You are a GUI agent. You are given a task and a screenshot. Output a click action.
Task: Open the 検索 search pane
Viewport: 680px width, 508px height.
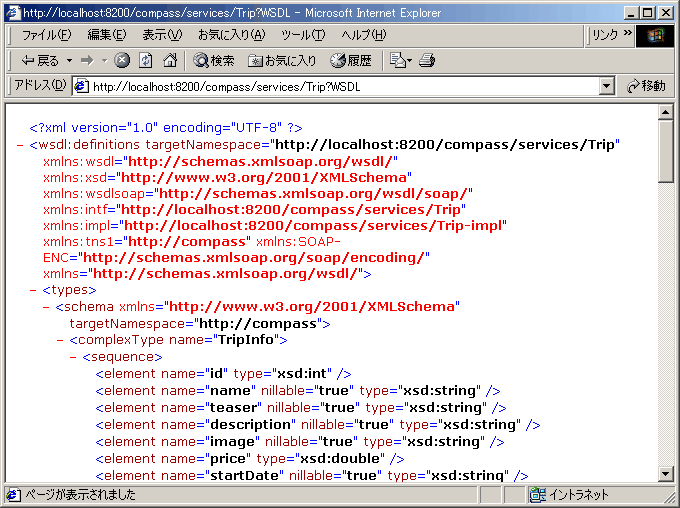214,61
